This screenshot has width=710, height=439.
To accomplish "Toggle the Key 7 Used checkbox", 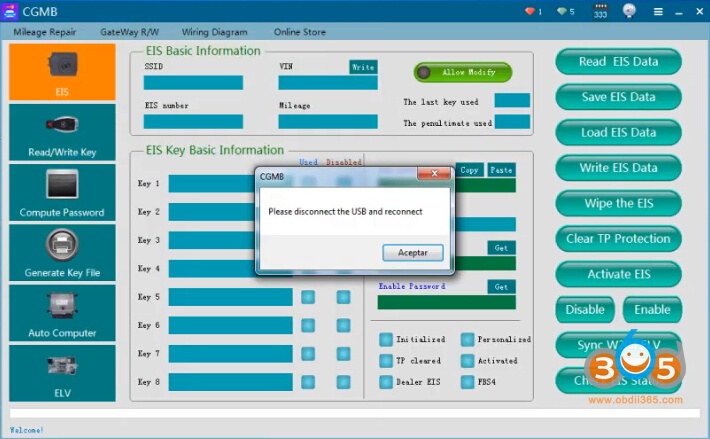I will pyautogui.click(x=308, y=354).
